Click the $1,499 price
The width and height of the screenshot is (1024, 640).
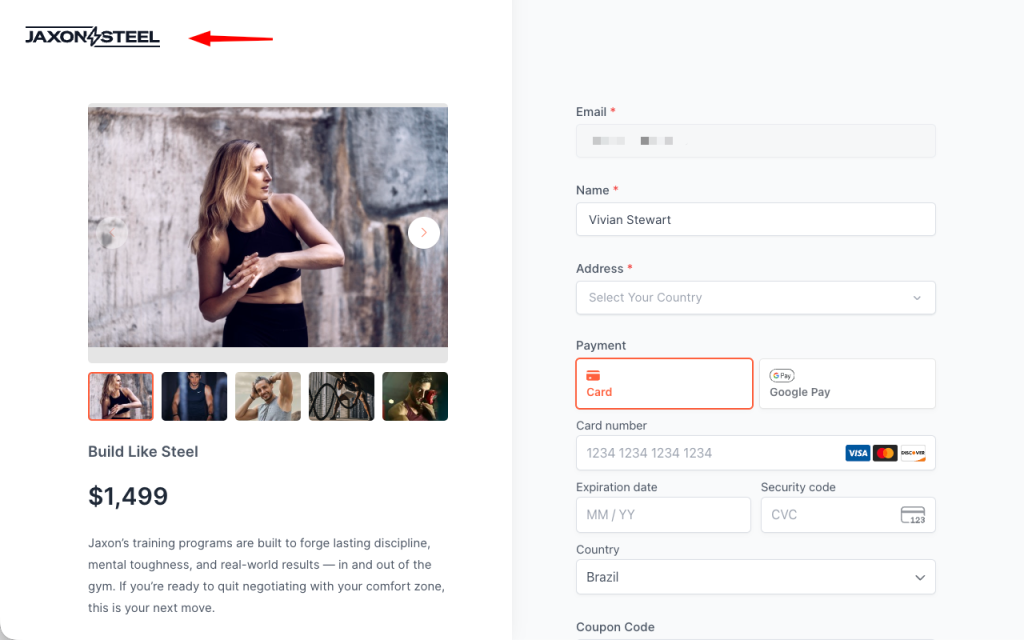(128, 496)
